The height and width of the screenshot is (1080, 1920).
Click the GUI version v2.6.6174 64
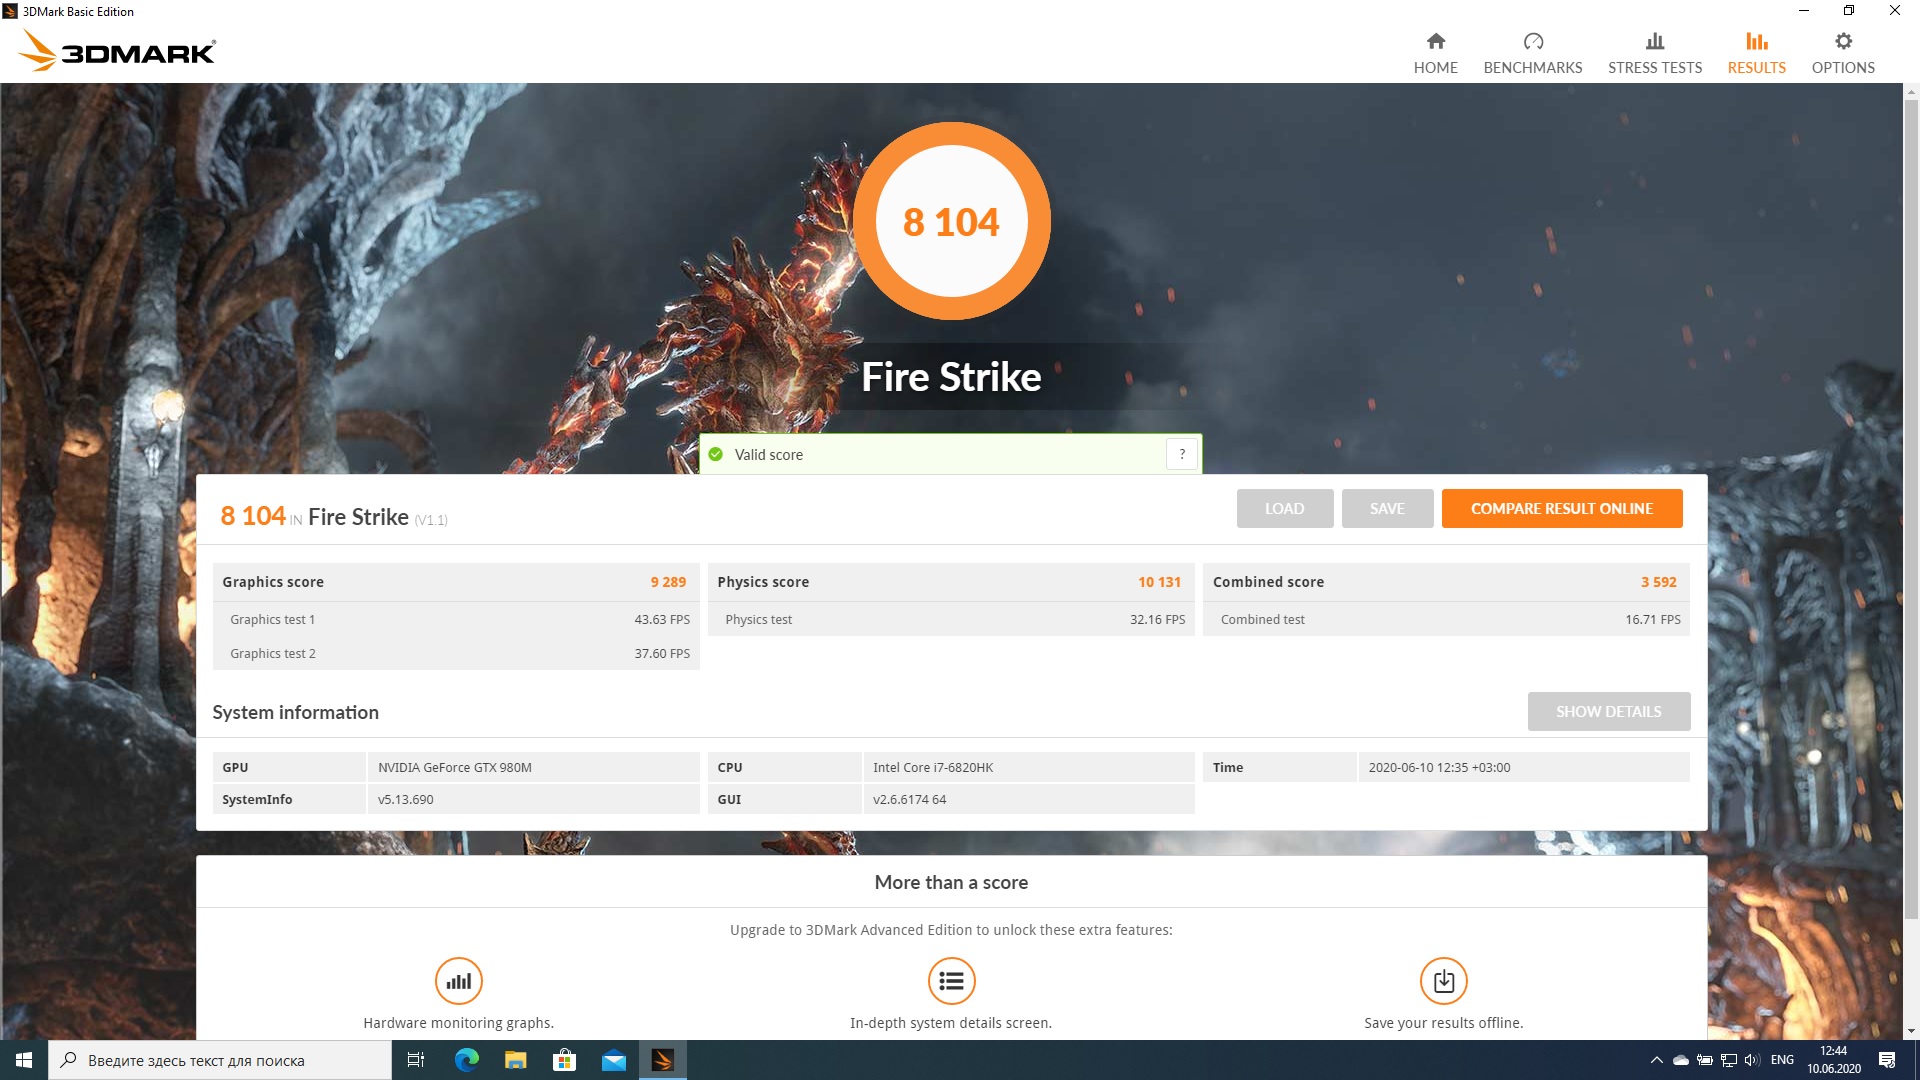909,799
